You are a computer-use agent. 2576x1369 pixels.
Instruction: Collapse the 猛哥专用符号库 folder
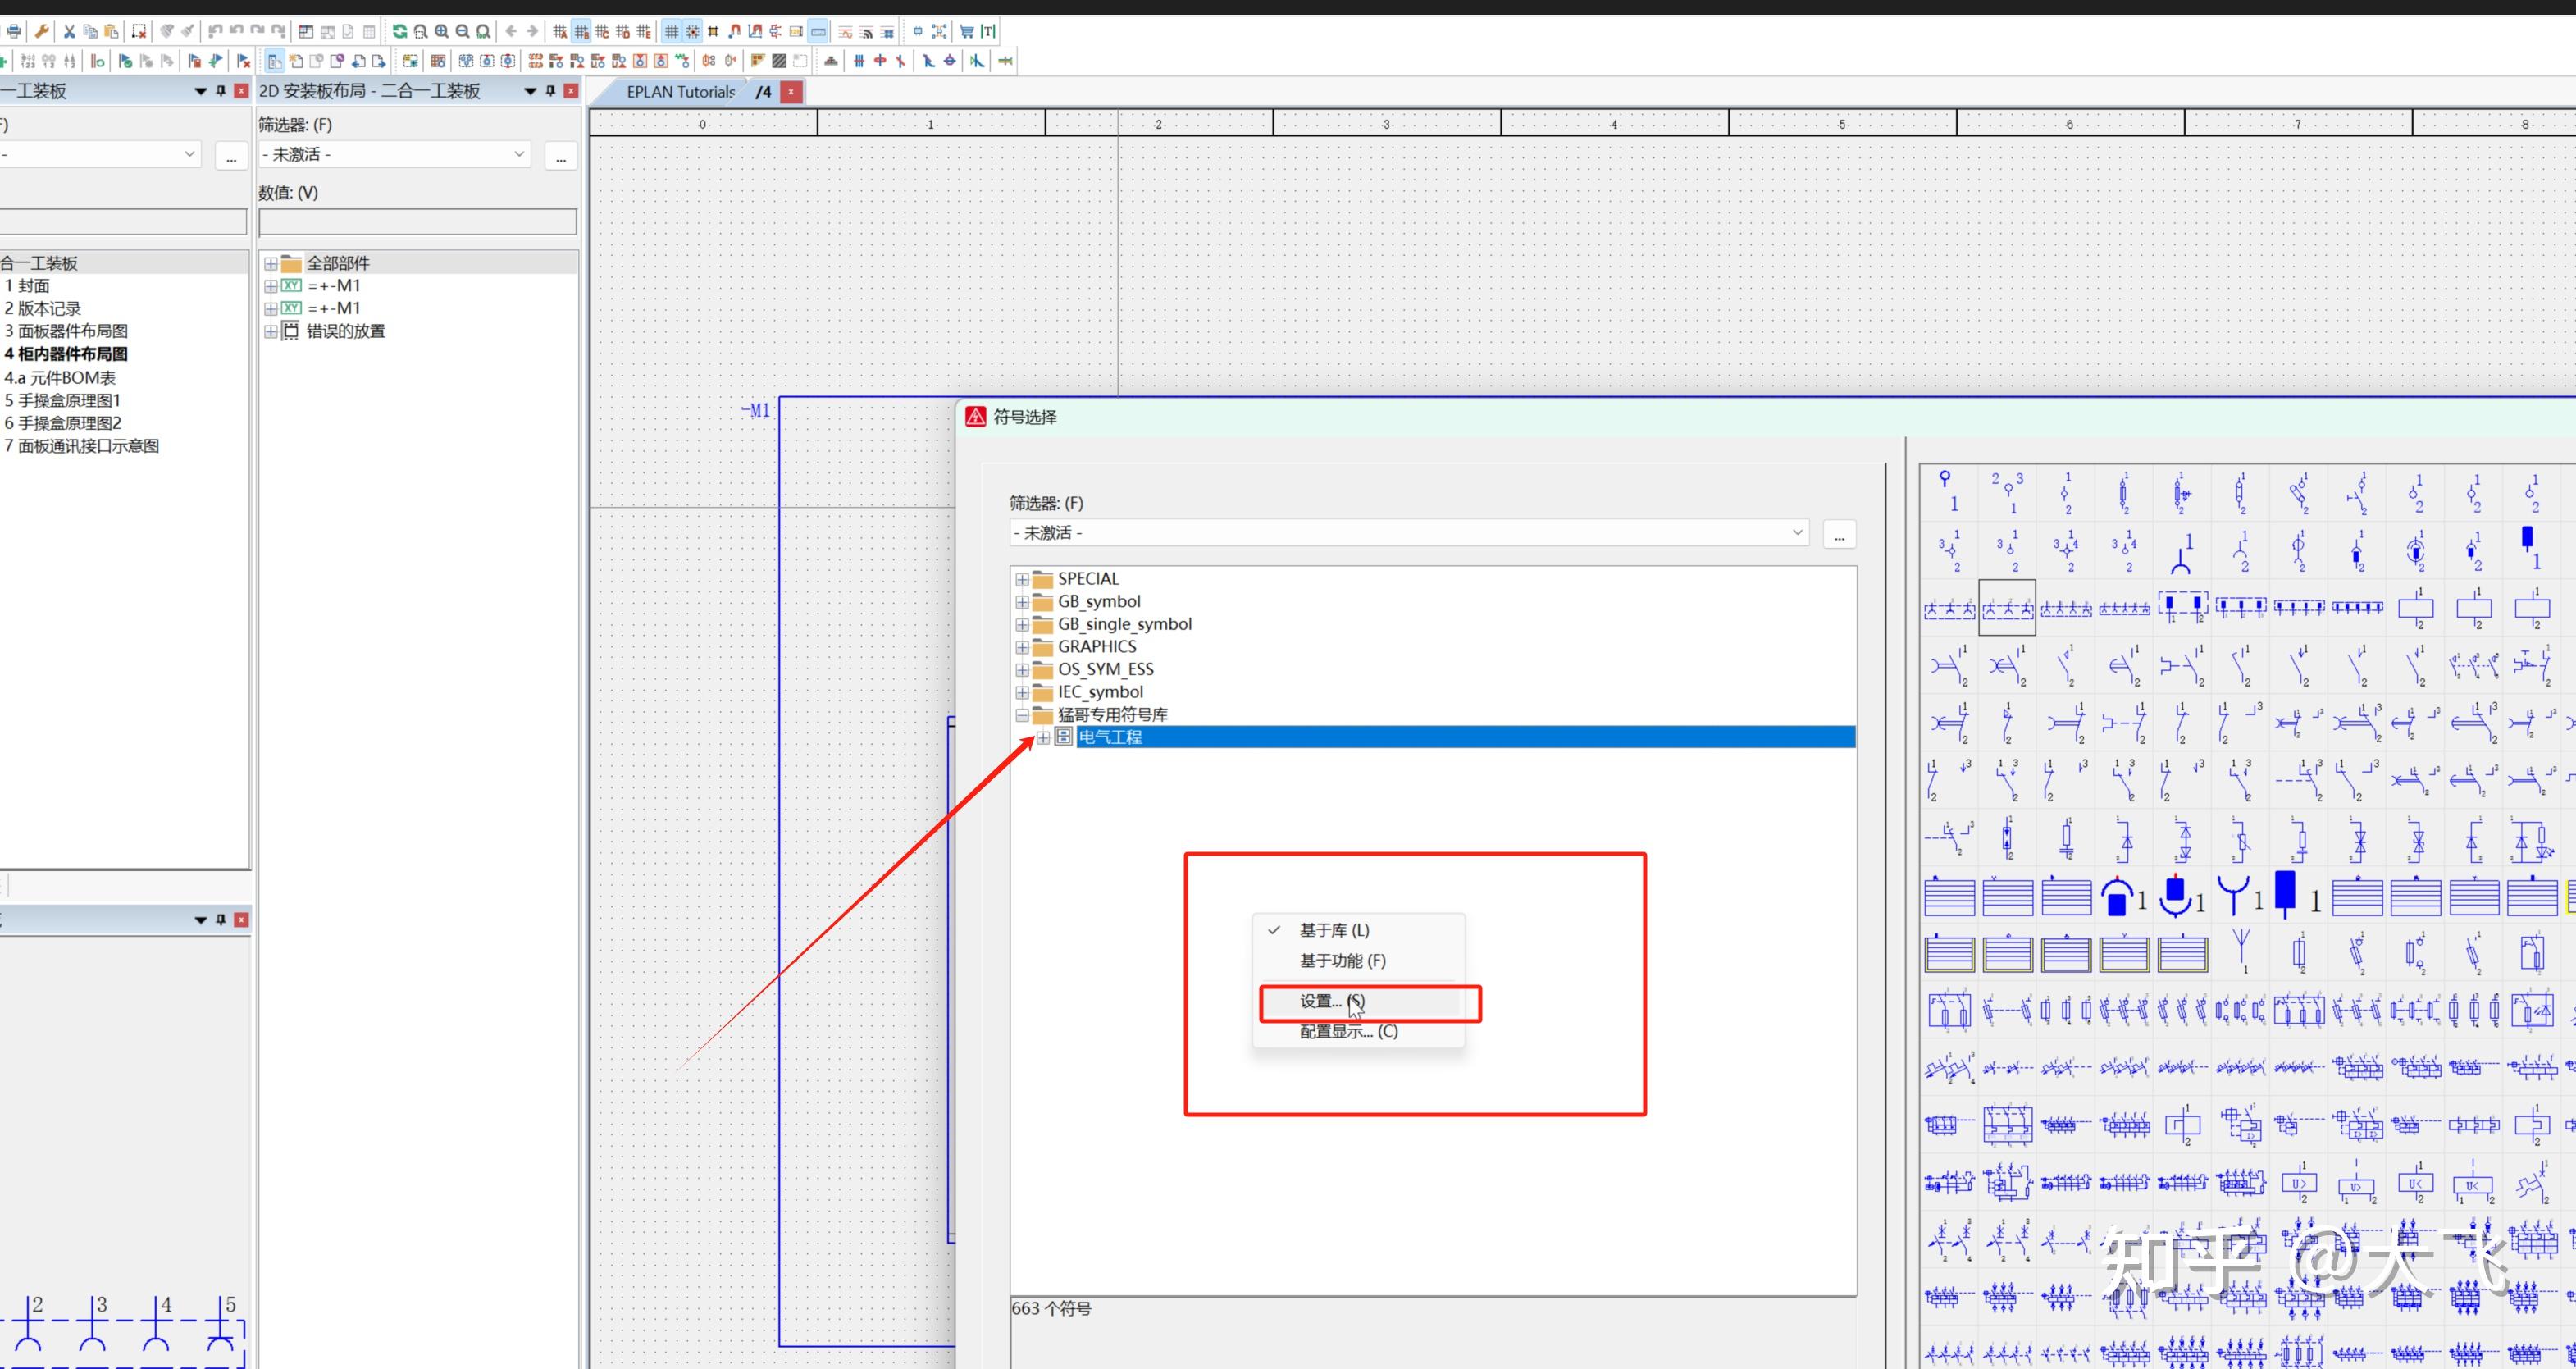pos(1022,715)
